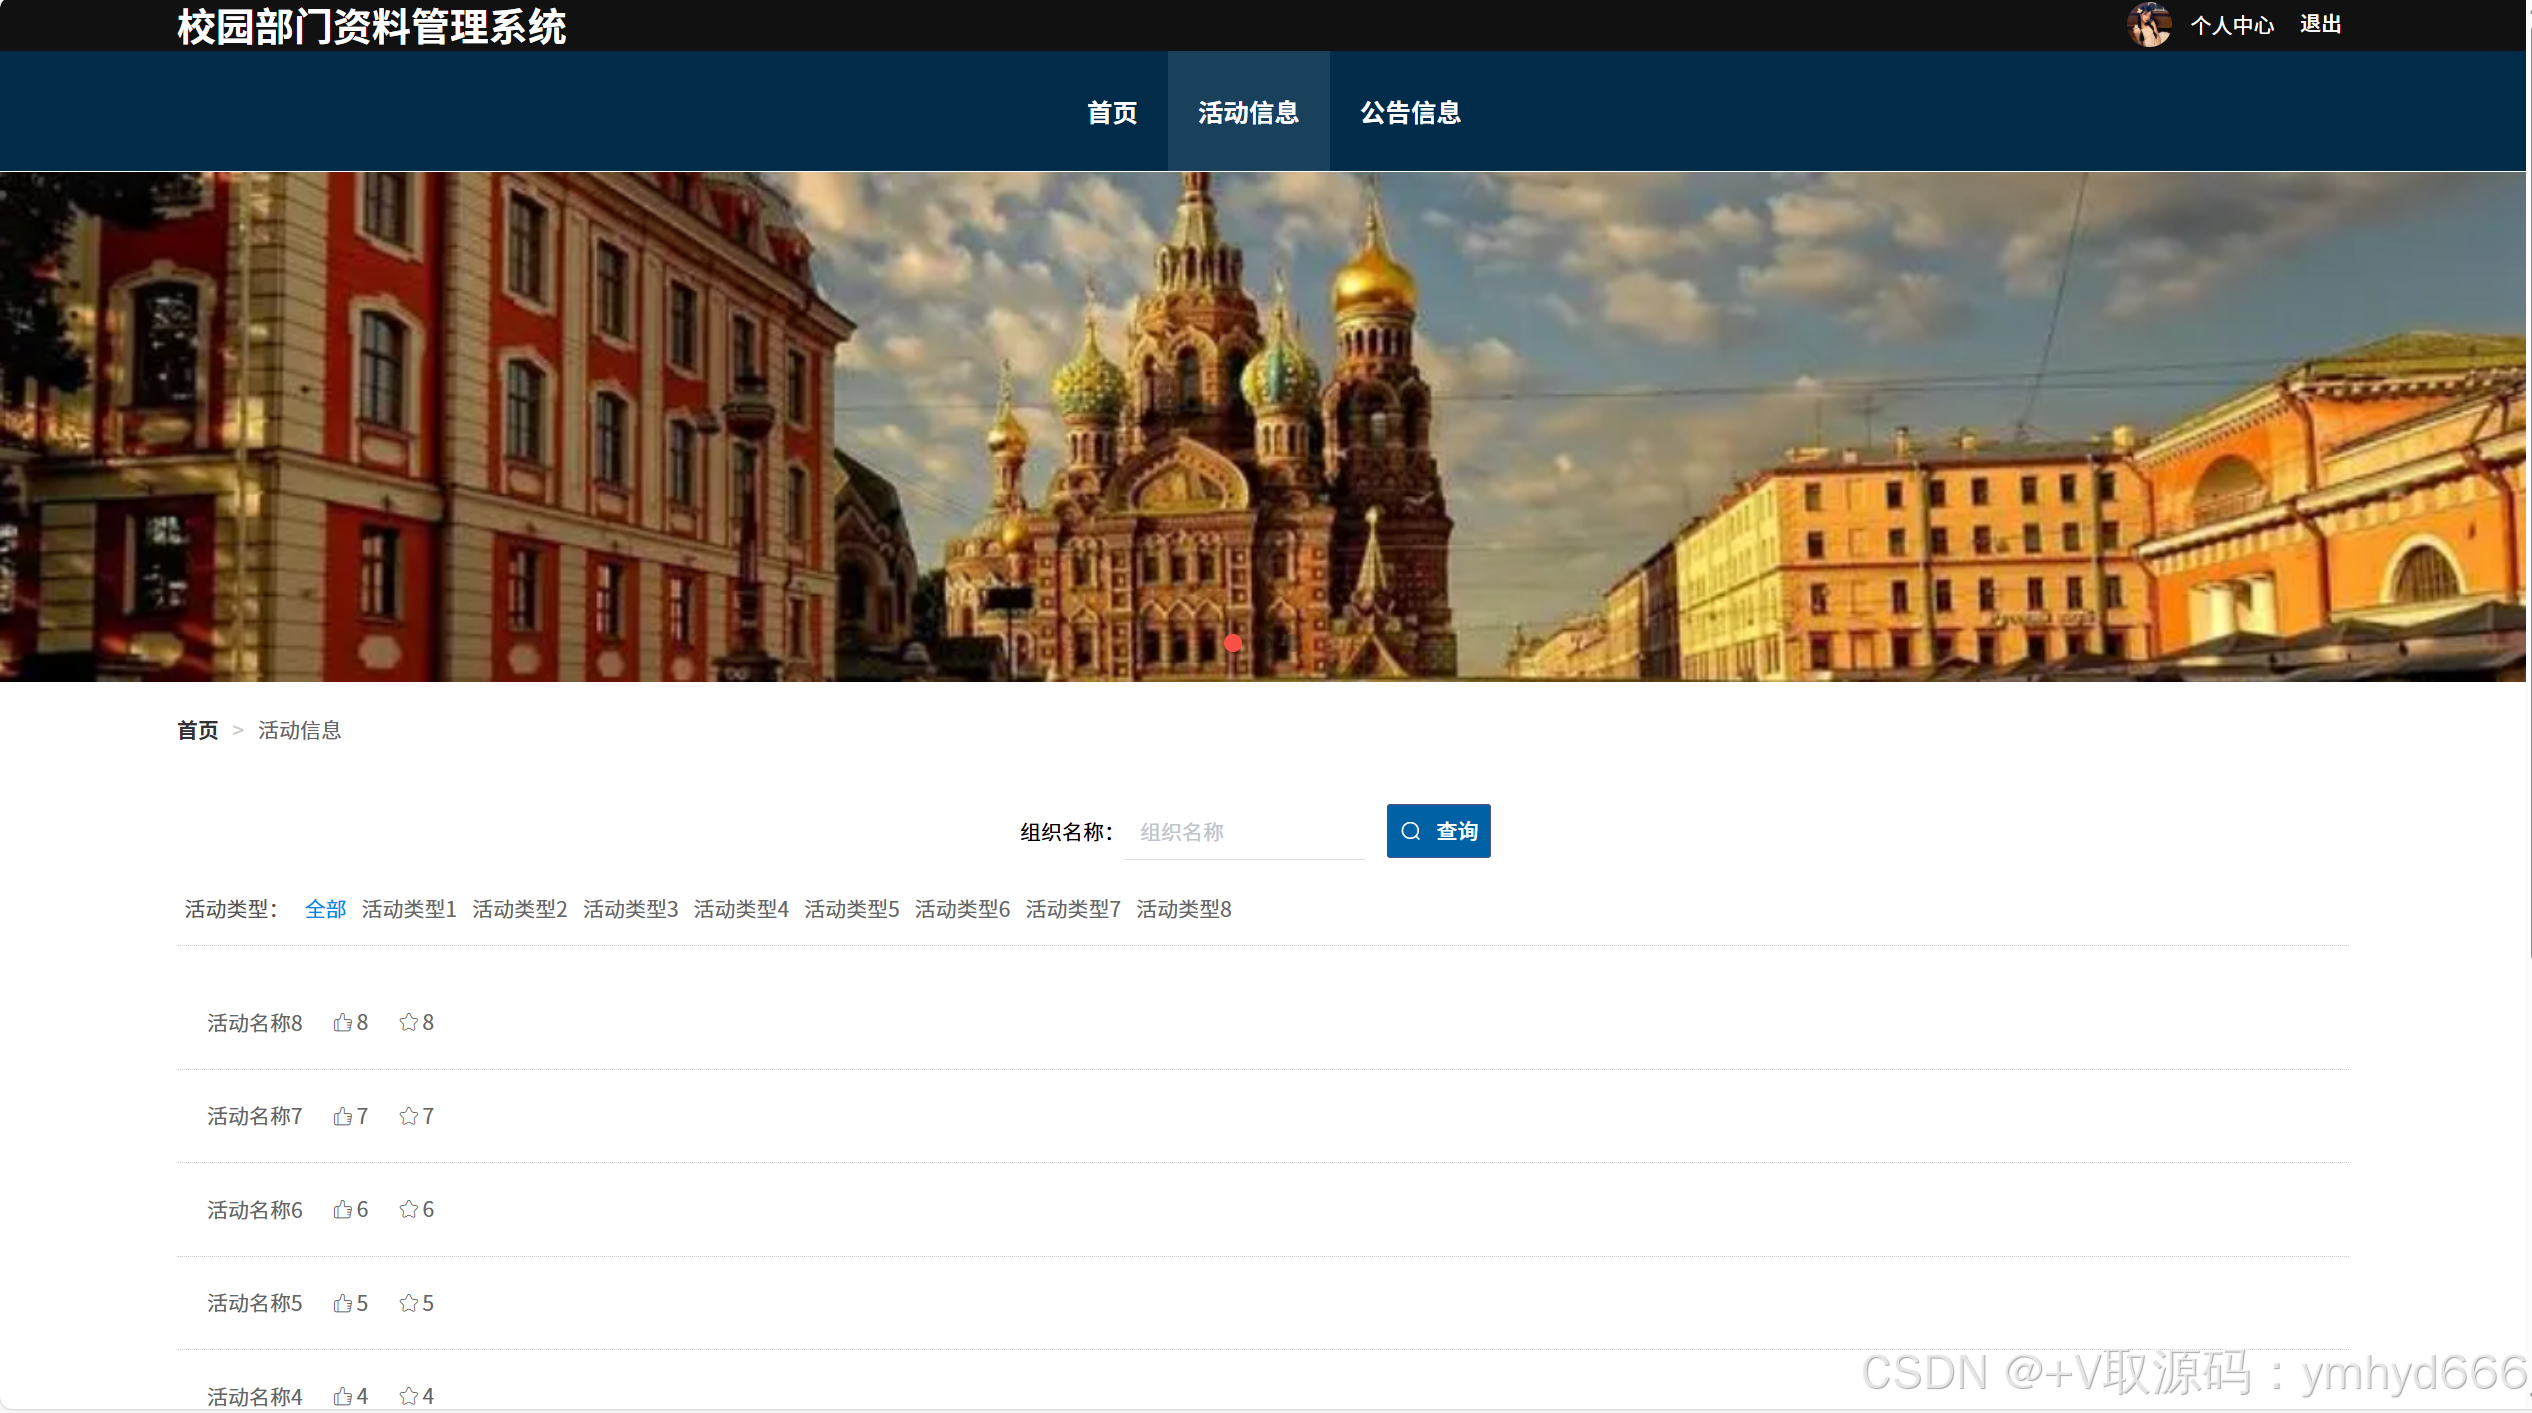Viewport: 2532px width, 1413px height.
Task: Click thumbs-up icon for 活动名称6
Action: (x=343, y=1209)
